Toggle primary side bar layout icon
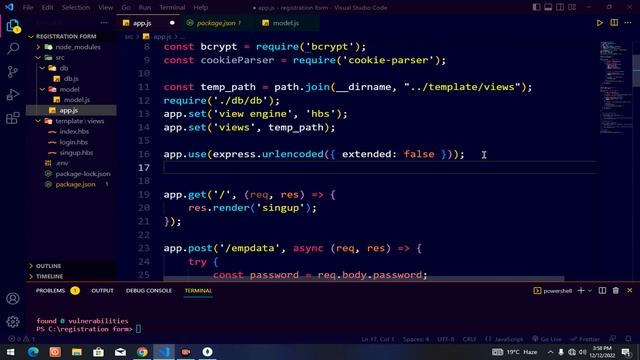Image resolution: width=640 pixels, height=360 pixels. tap(536, 7)
